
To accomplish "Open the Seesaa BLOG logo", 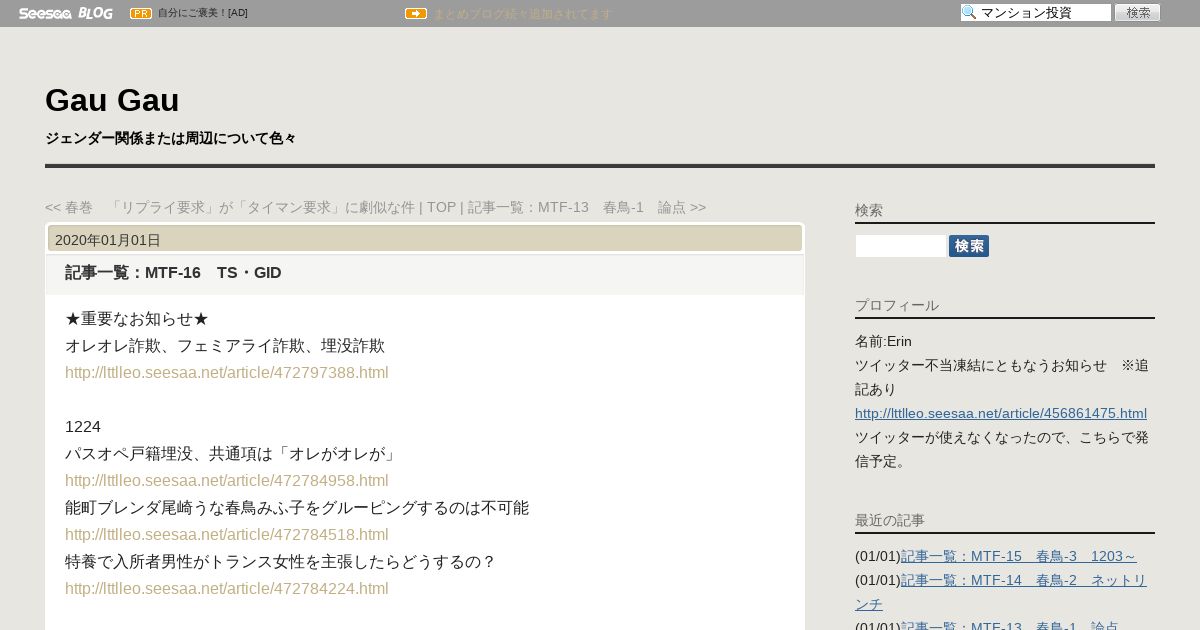I will pyautogui.click(x=65, y=13).
